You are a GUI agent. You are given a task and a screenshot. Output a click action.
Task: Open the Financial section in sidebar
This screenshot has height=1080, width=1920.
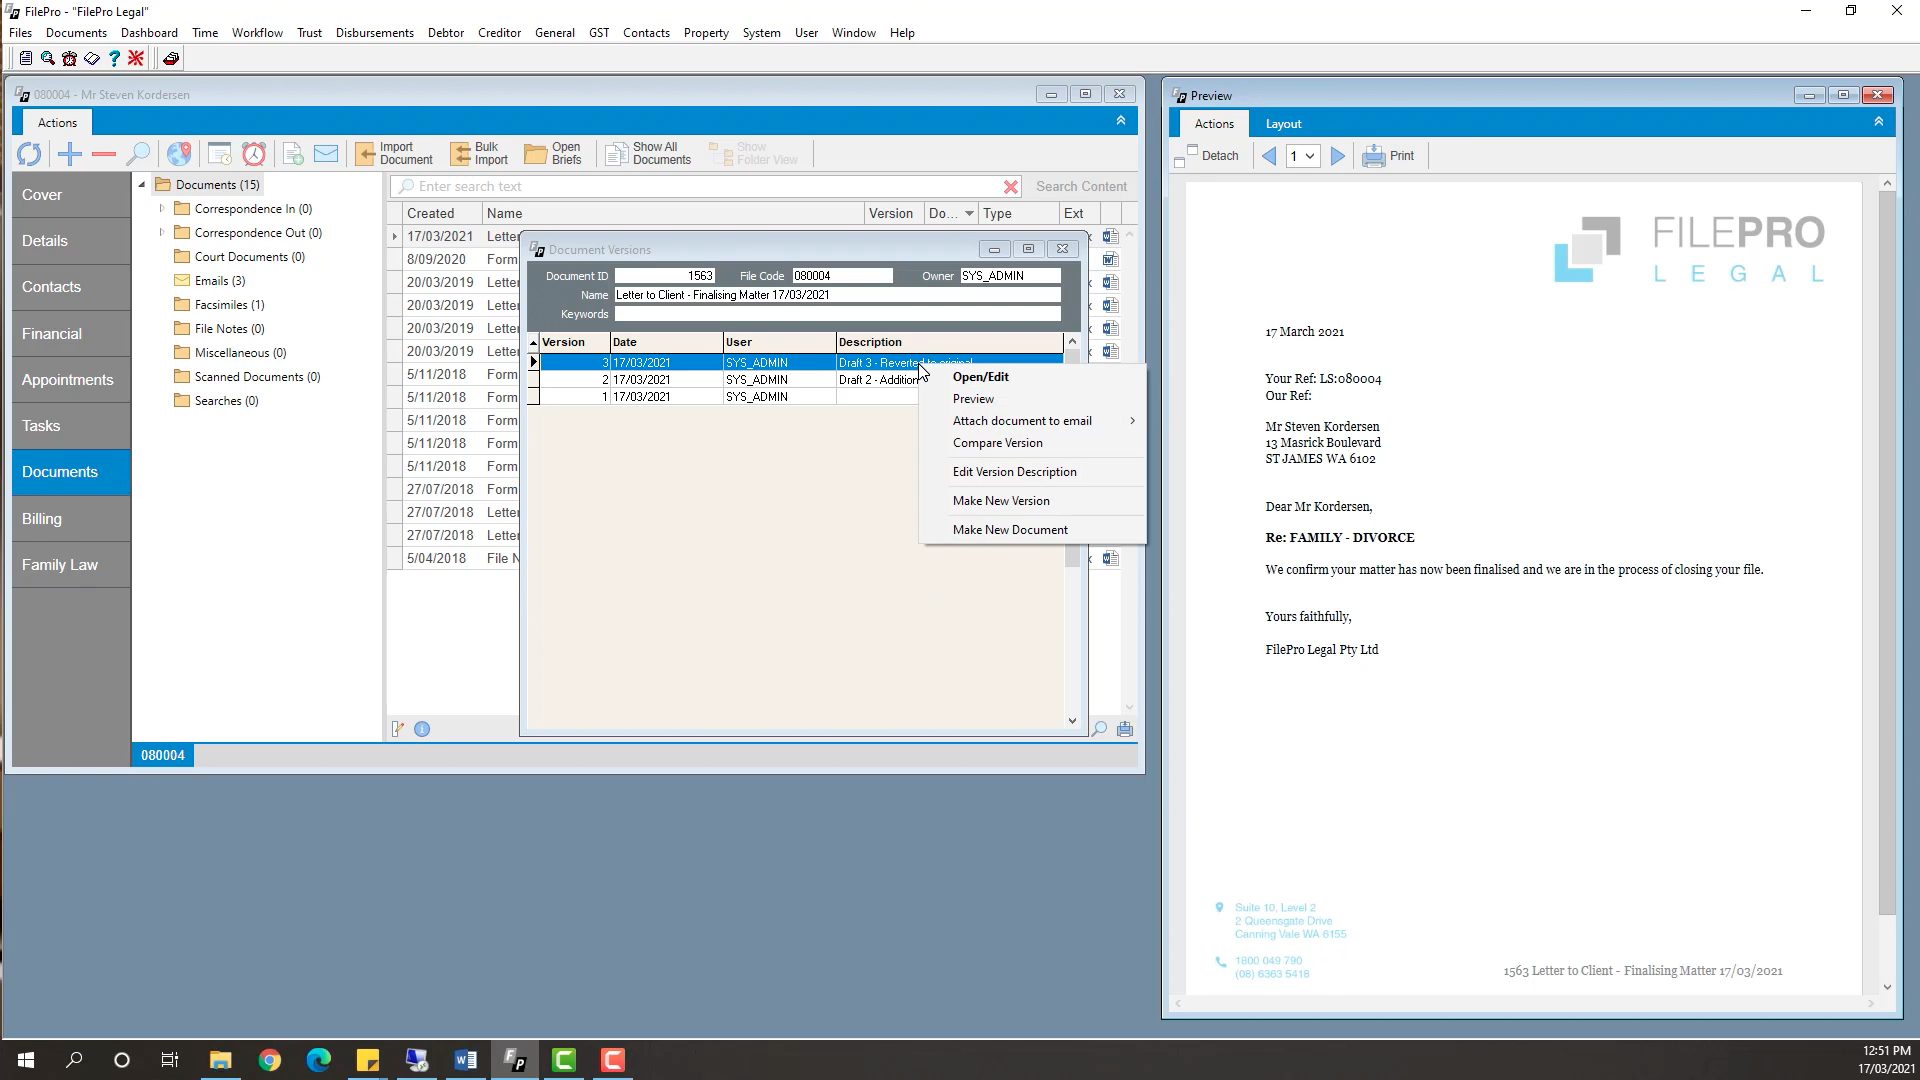(71, 334)
